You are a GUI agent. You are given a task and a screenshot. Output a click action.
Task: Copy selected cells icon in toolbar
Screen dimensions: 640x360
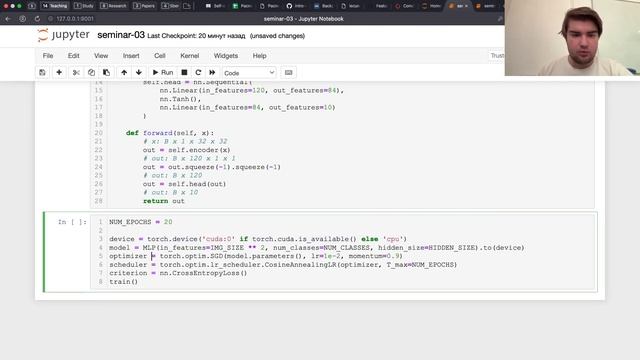pyautogui.click(x=91, y=72)
